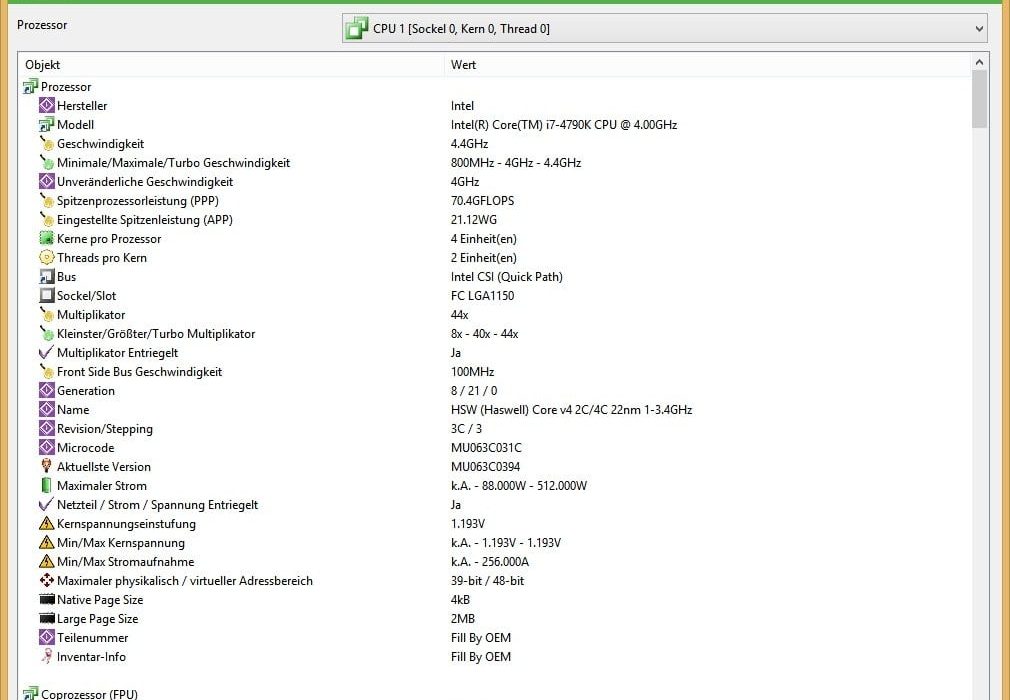Click the Inventar-Info row icon
This screenshot has height=700, width=1010.
point(46,656)
